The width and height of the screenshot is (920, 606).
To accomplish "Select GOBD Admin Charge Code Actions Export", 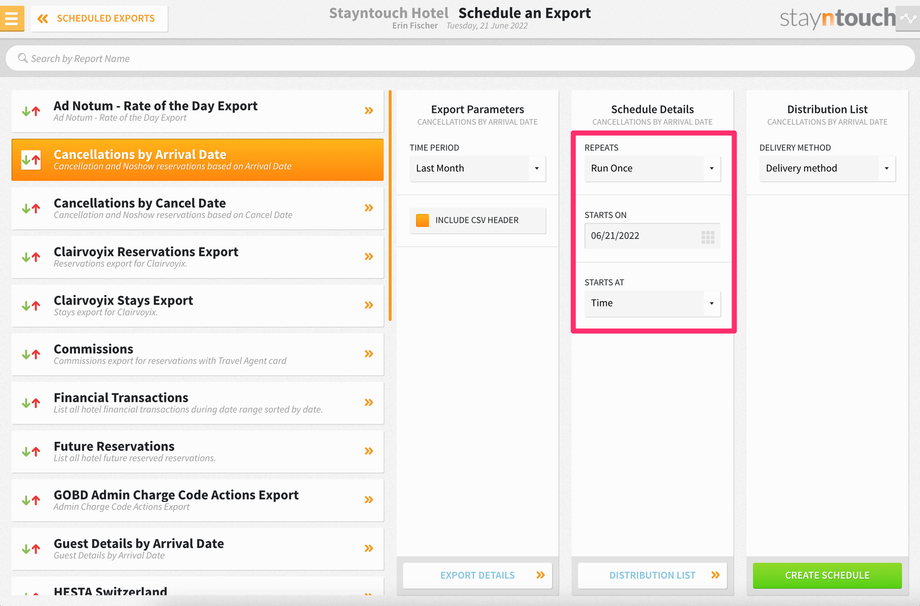I will coord(197,500).
